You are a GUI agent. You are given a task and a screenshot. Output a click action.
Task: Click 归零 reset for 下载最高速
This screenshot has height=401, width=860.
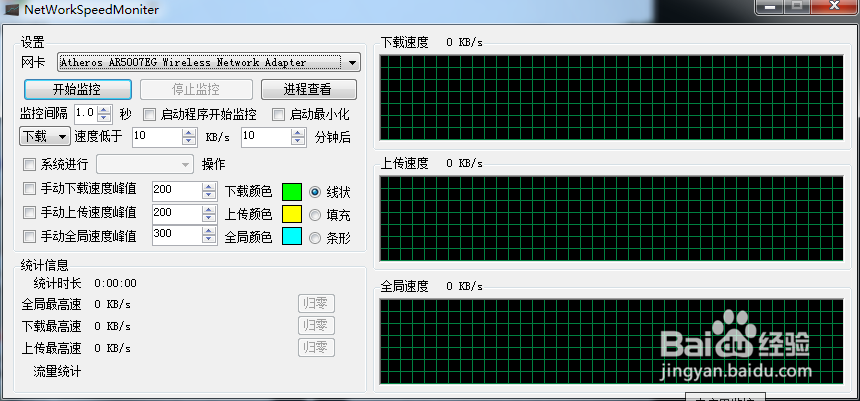coord(316,325)
